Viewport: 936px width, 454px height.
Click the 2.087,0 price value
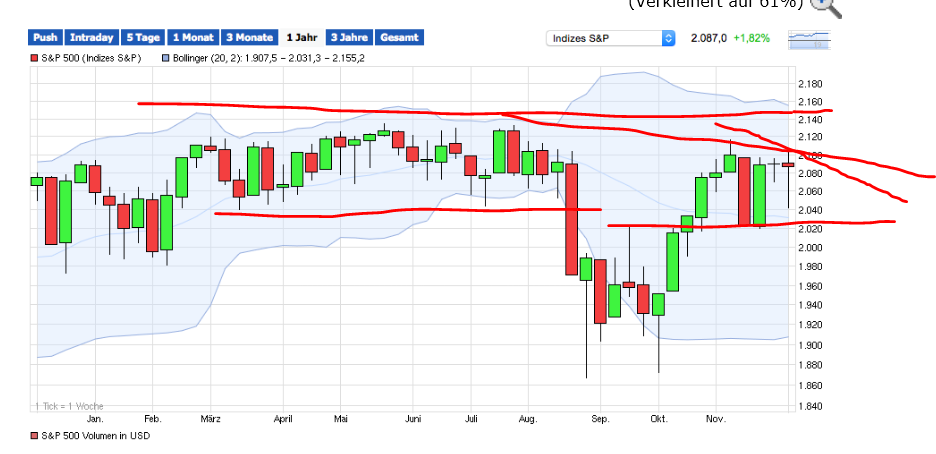coord(709,38)
